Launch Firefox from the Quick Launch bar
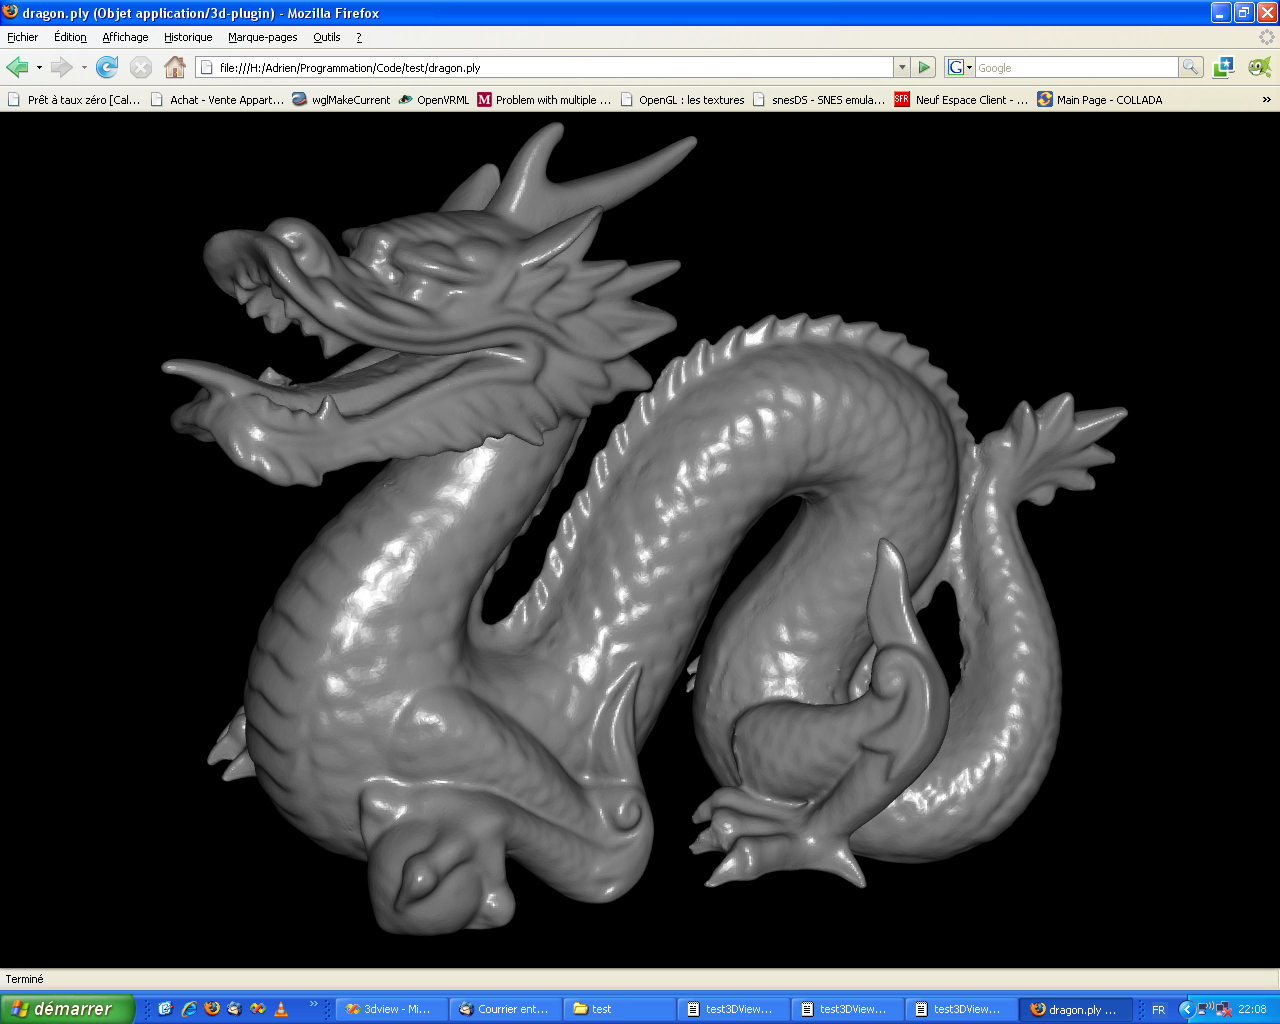This screenshot has width=1280, height=1024. tap(212, 1009)
